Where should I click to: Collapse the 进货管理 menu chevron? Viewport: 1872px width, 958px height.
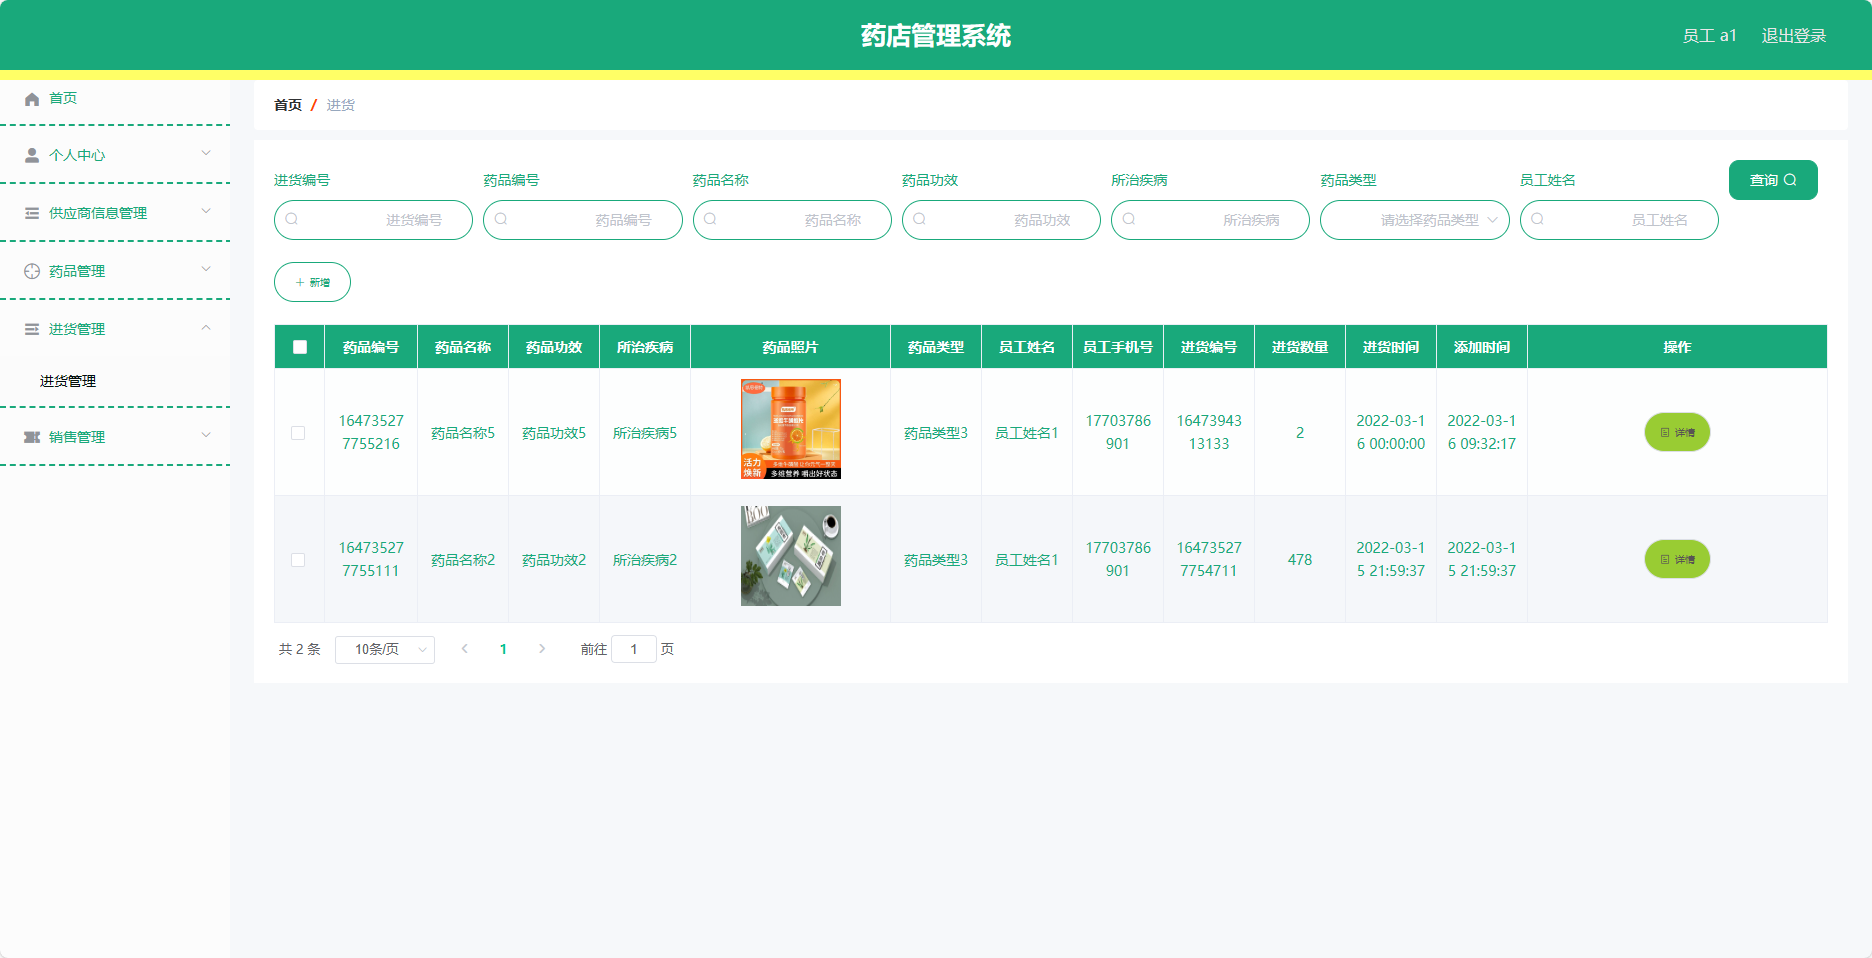click(x=206, y=327)
